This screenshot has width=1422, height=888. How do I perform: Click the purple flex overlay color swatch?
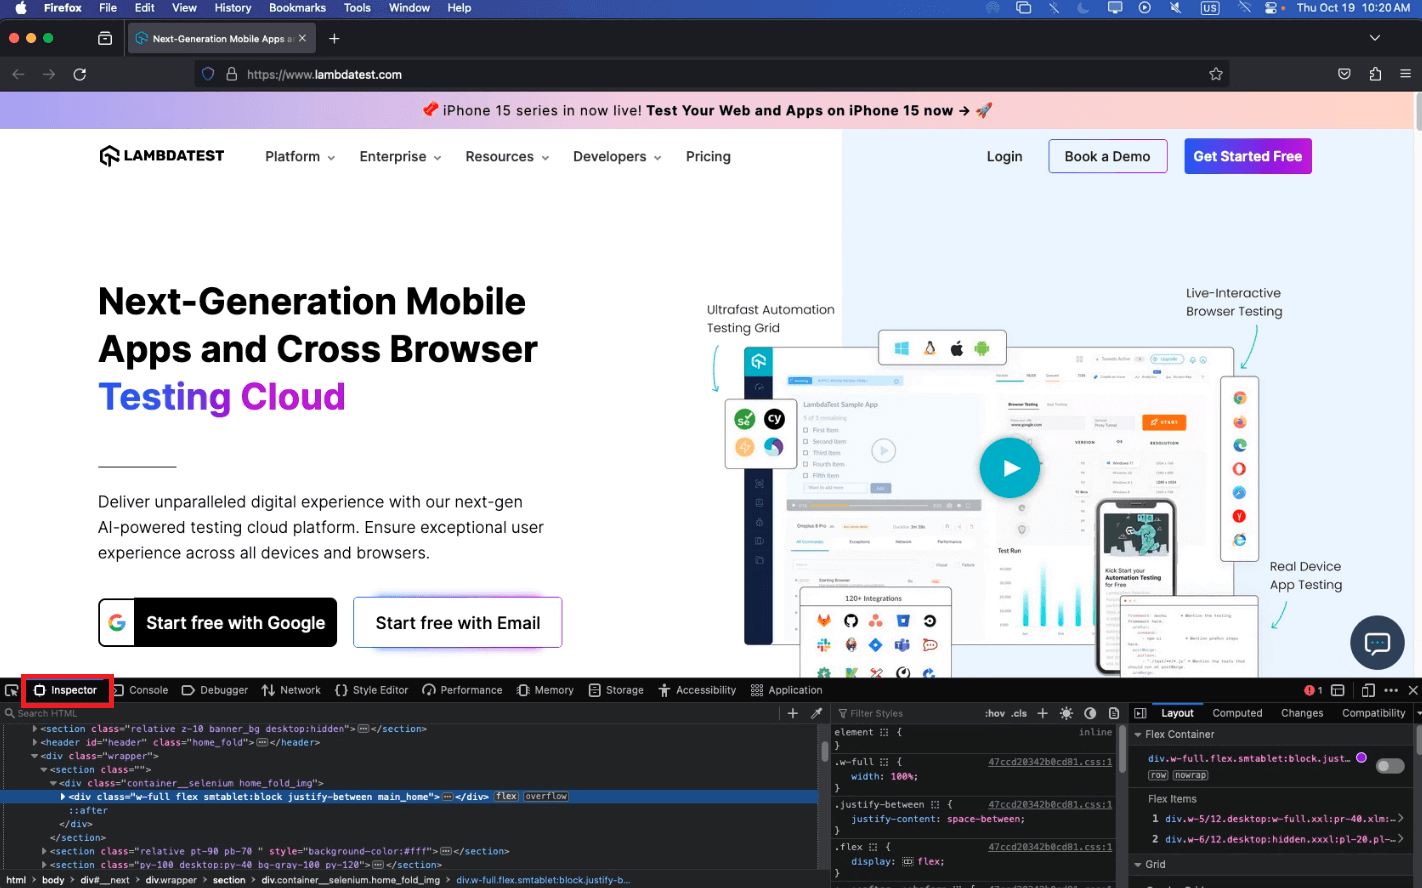coord(1361,758)
